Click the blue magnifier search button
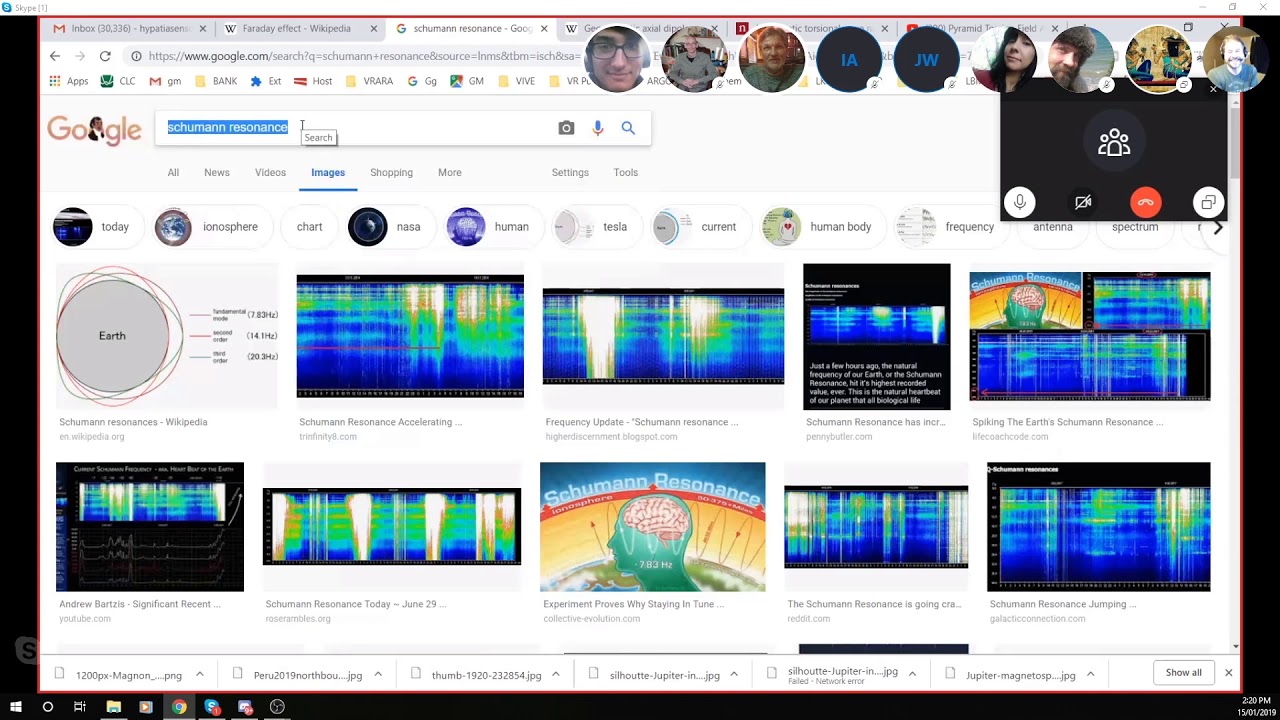Screen dimensions: 1280x720 628,128
